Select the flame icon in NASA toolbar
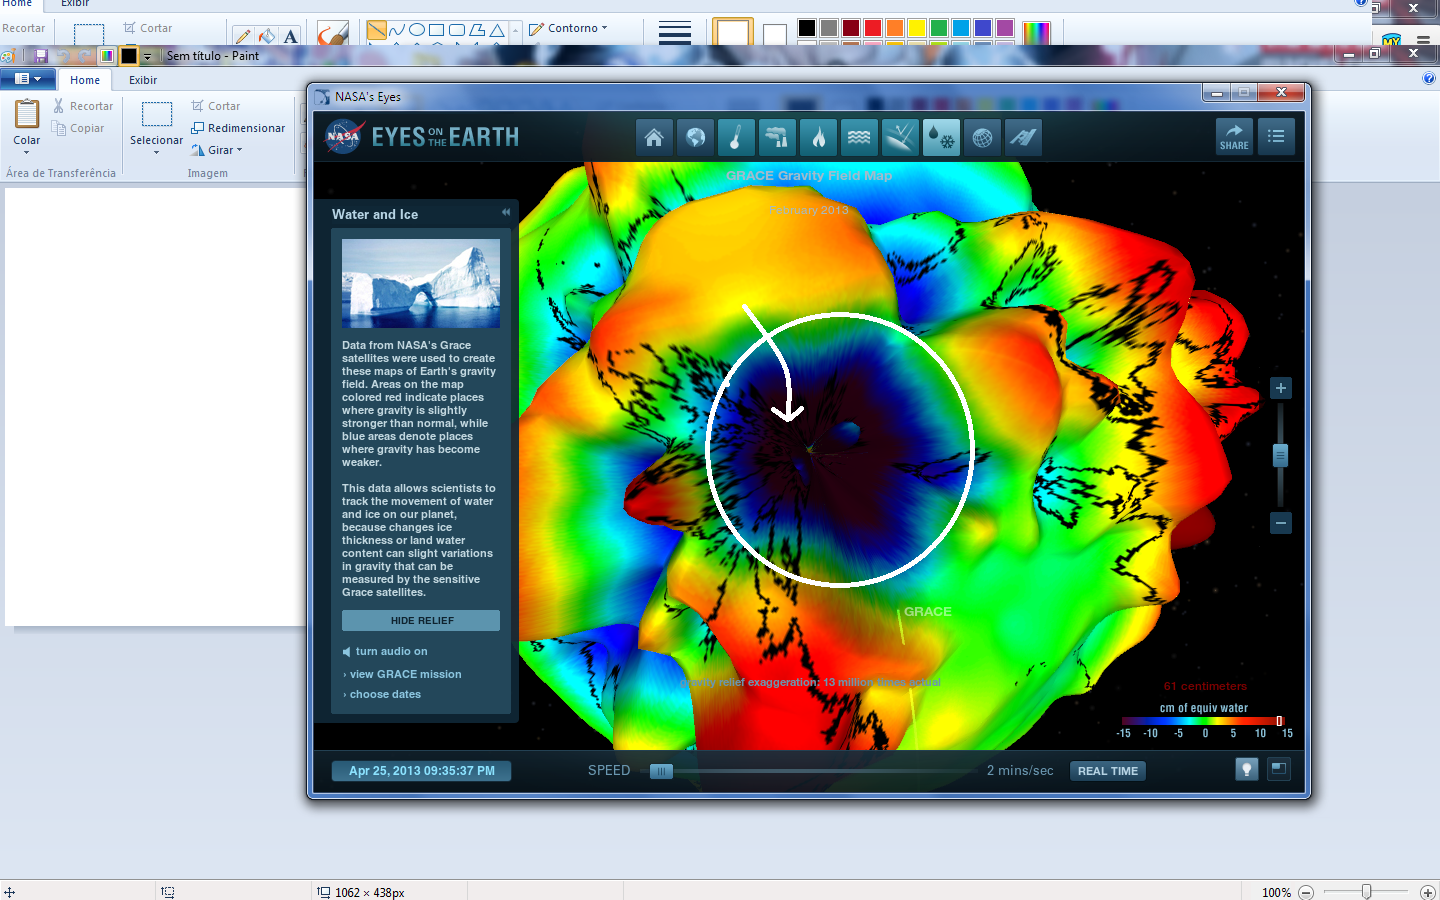The height and width of the screenshot is (900, 1440). (x=818, y=138)
